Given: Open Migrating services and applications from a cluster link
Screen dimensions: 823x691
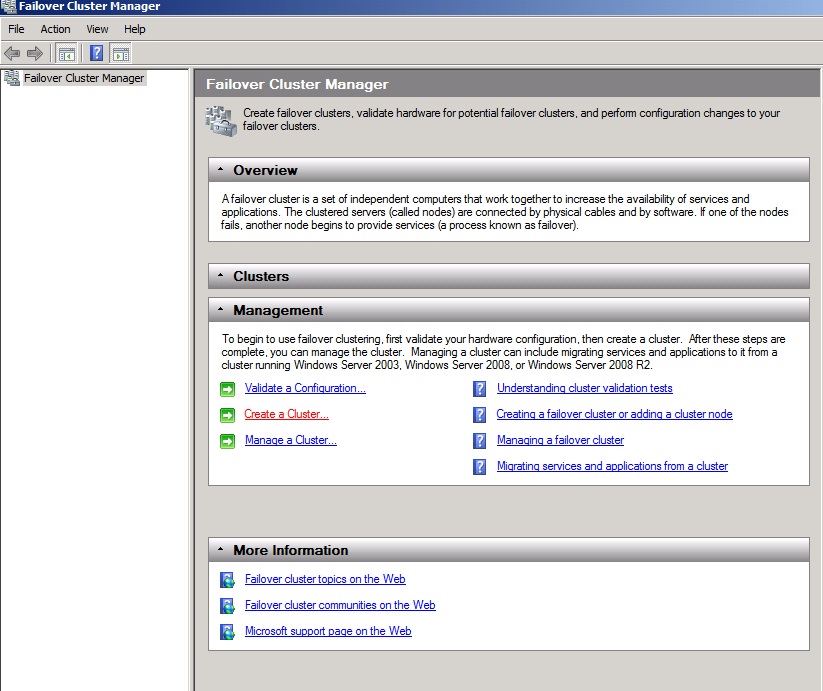Looking at the screenshot, I should click(613, 466).
